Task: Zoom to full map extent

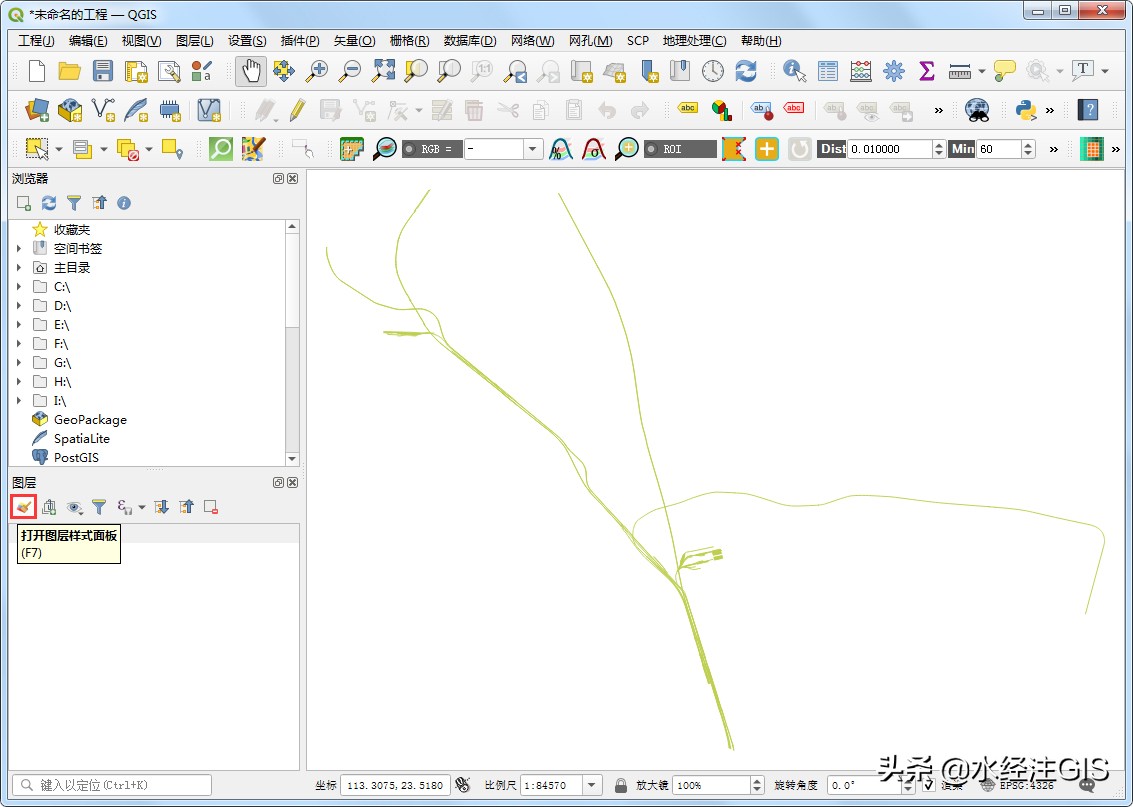Action: pos(383,71)
